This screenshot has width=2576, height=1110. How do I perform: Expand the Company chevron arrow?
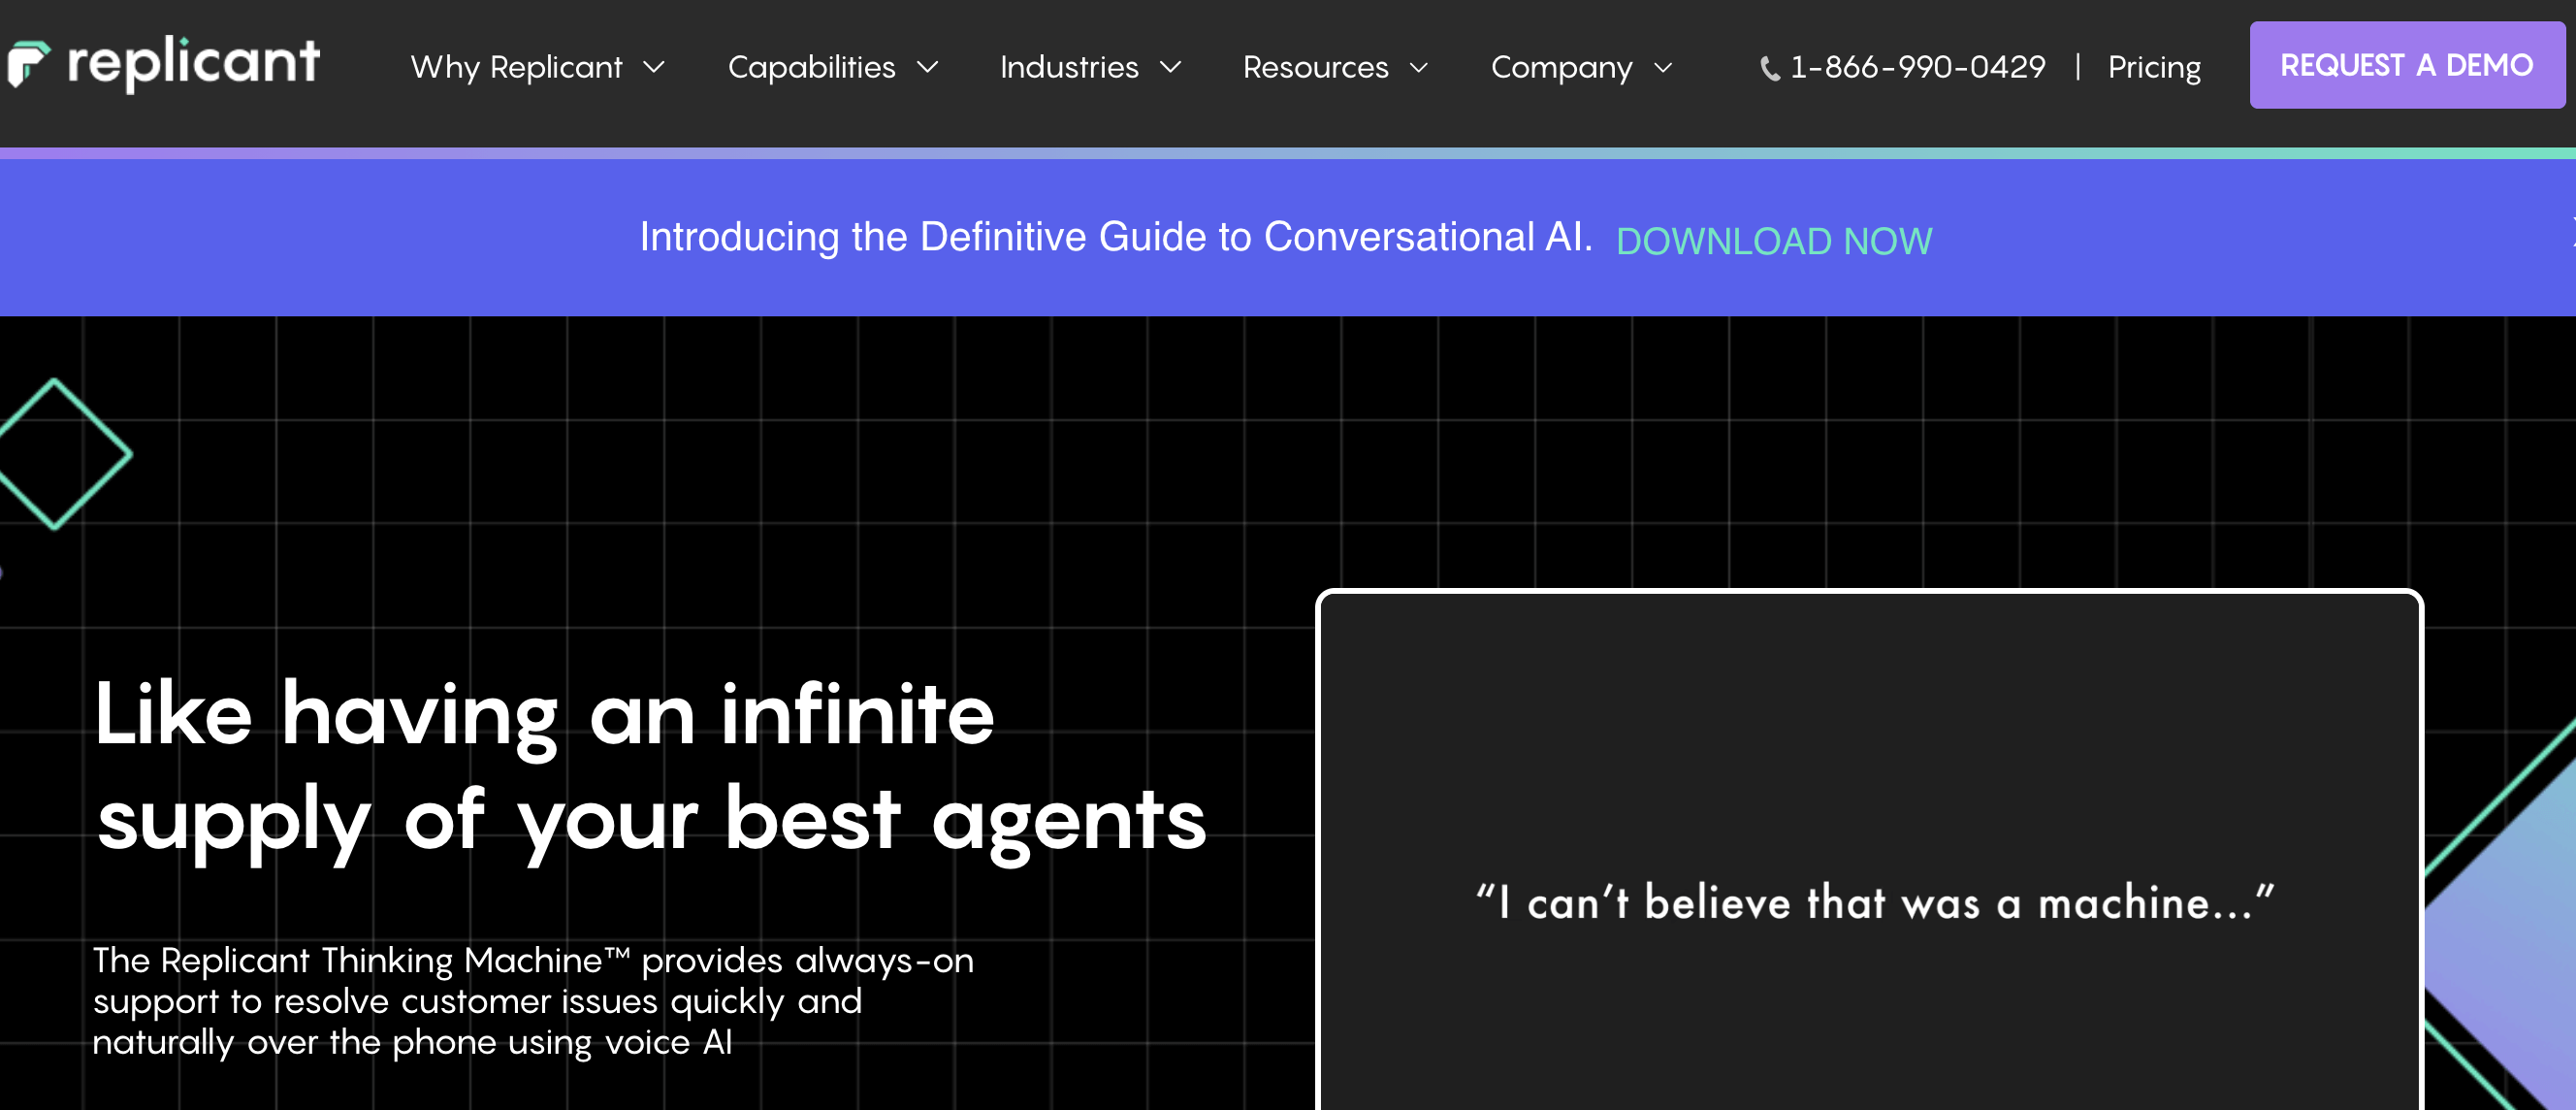[x=1662, y=67]
